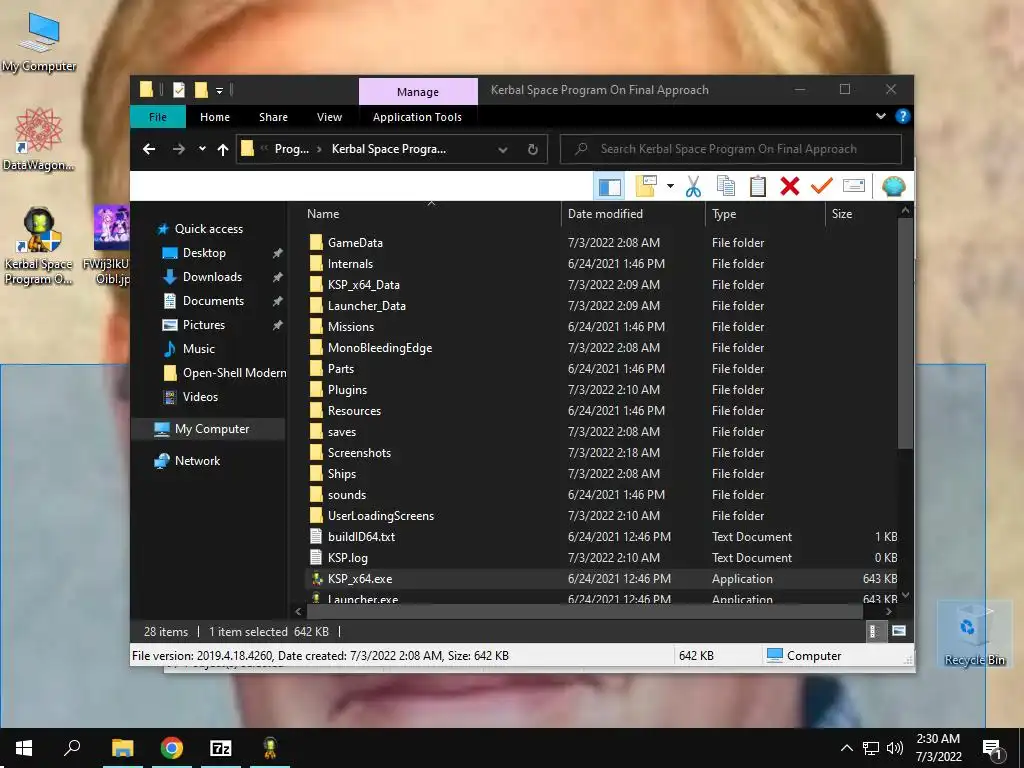Open Desktop in Quick access
This screenshot has height=768, width=1024.
204,253
